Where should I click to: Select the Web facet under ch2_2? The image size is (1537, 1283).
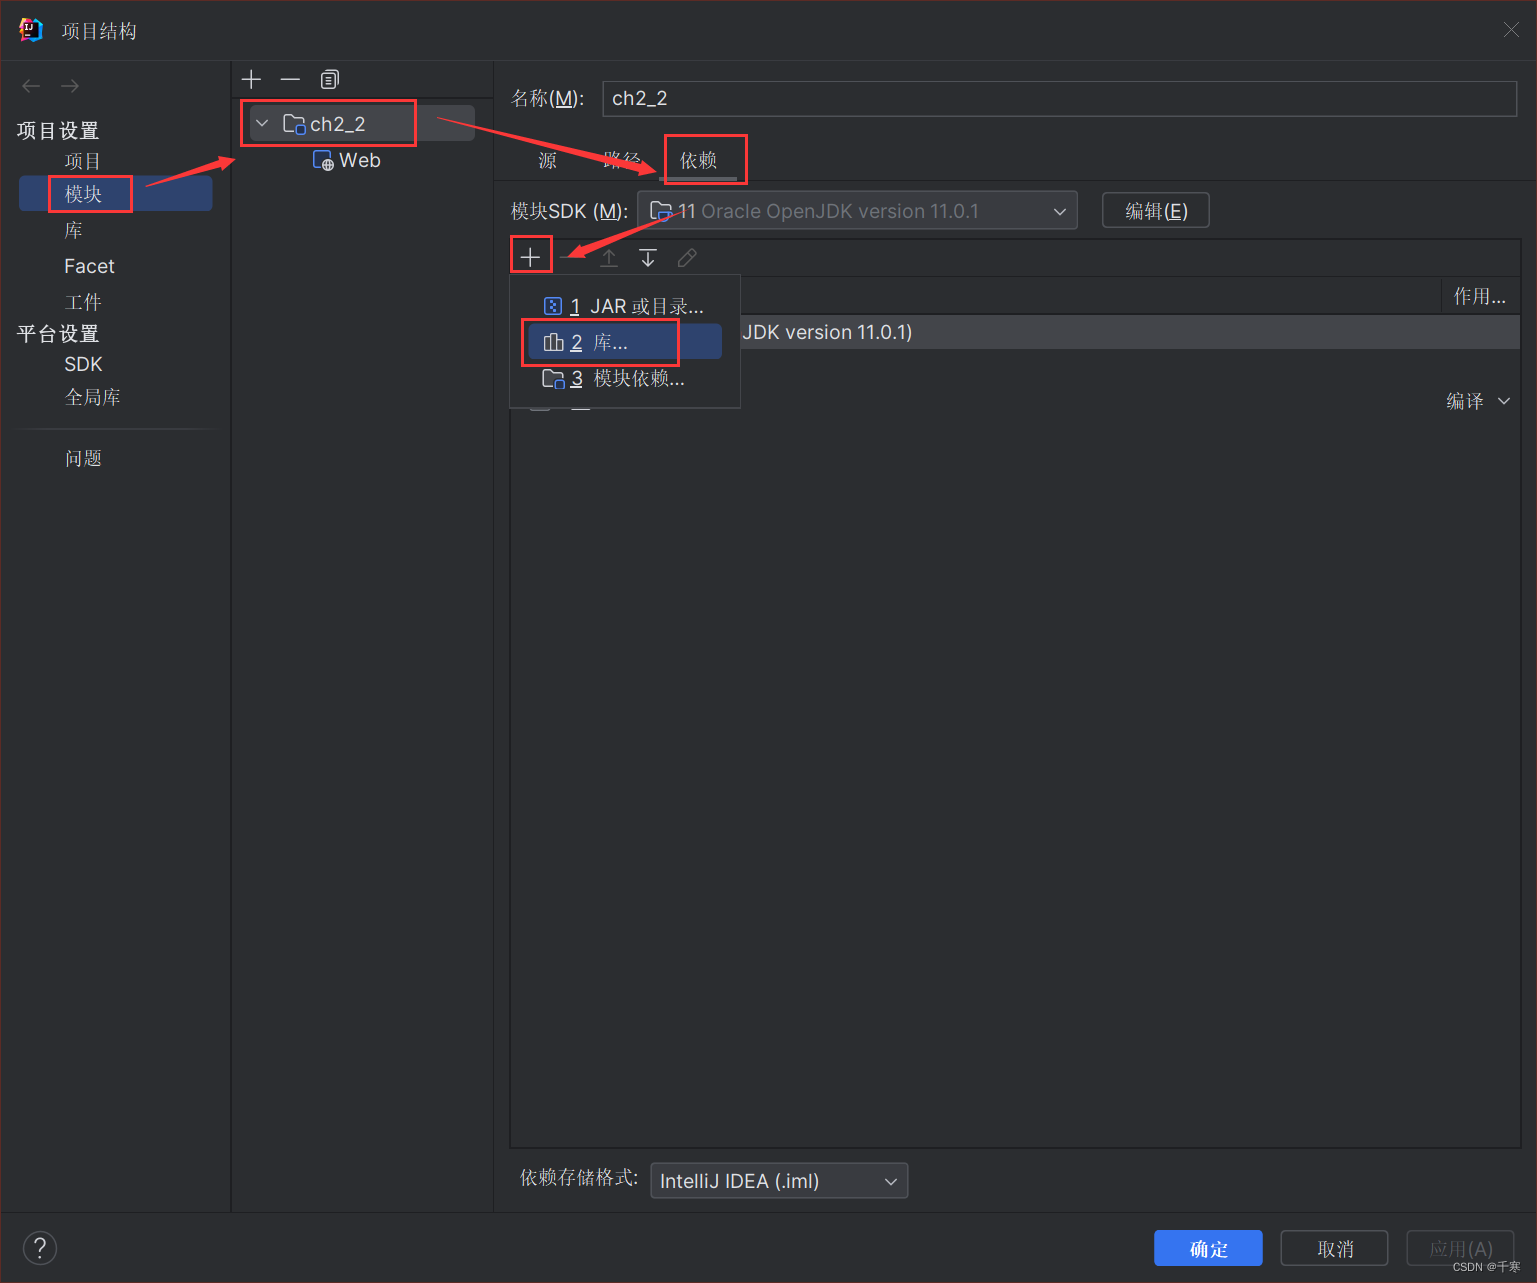(x=347, y=160)
